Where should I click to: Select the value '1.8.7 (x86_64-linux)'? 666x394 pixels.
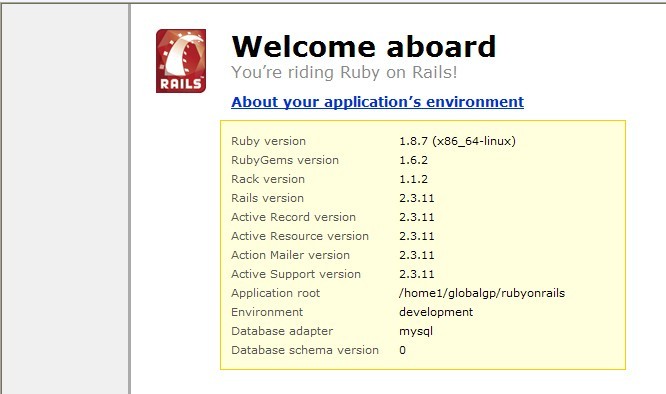(x=457, y=141)
